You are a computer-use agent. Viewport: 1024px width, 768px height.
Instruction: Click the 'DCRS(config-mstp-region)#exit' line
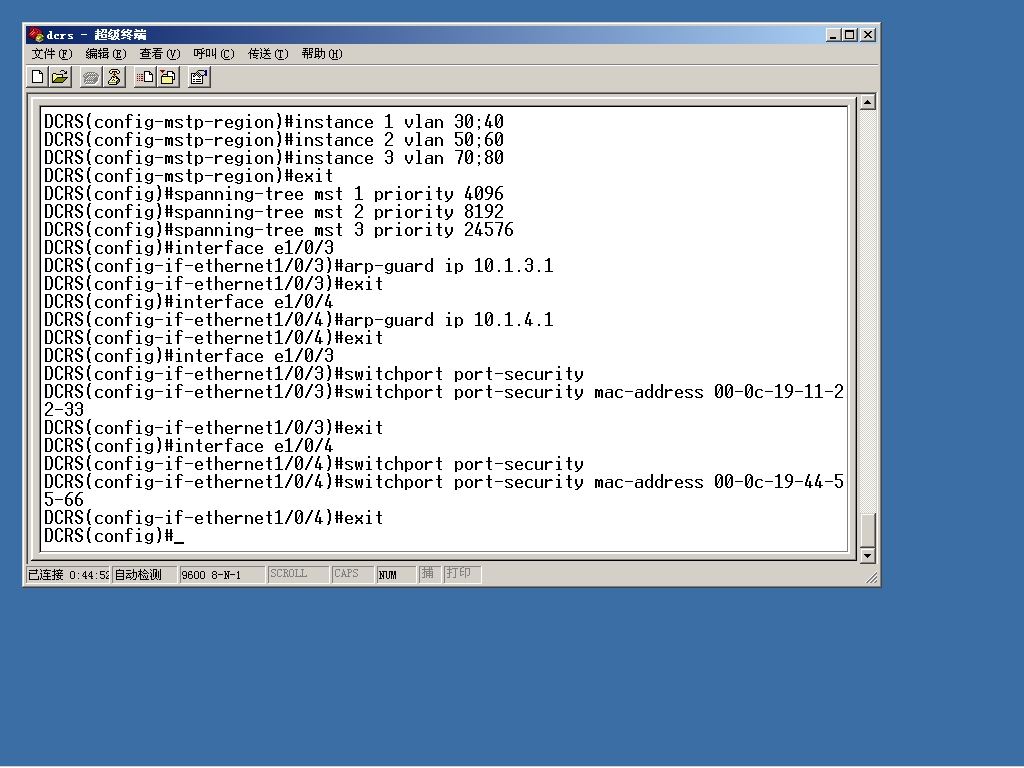[189, 176]
